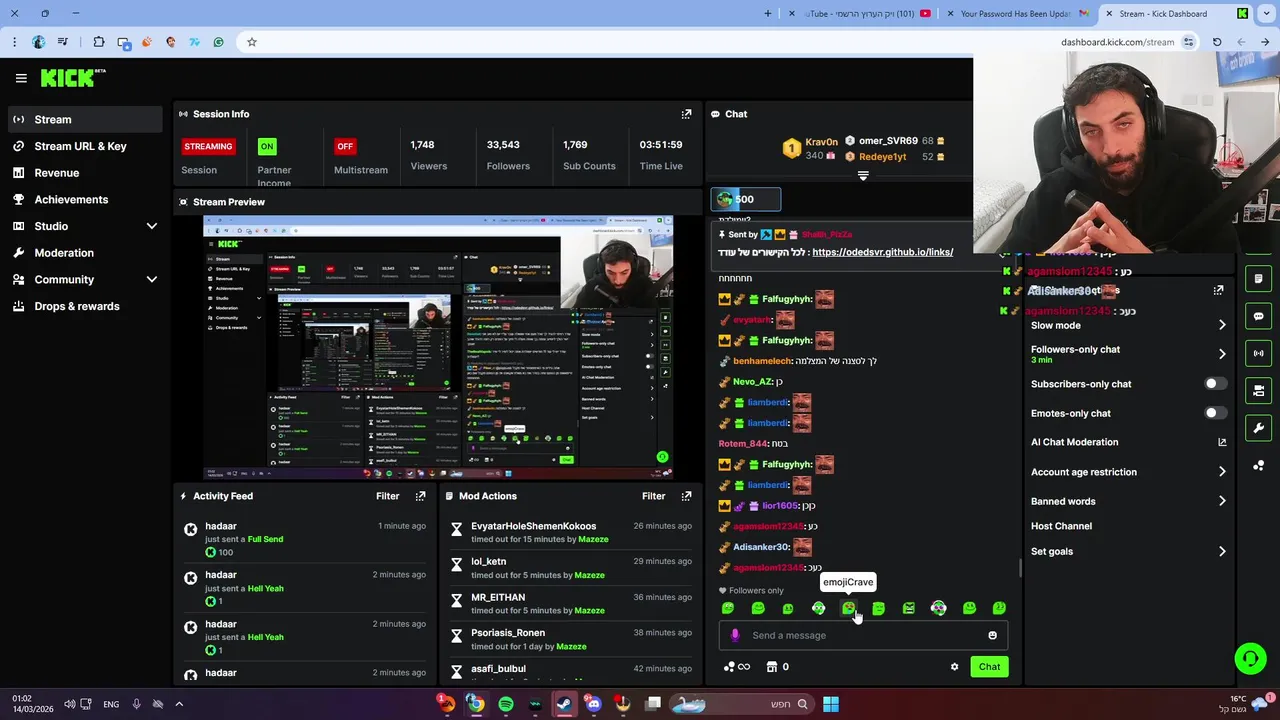The width and height of the screenshot is (1280, 720).
Task: Click the AI Chat Moderation external link icon
Action: click(x=1222, y=442)
